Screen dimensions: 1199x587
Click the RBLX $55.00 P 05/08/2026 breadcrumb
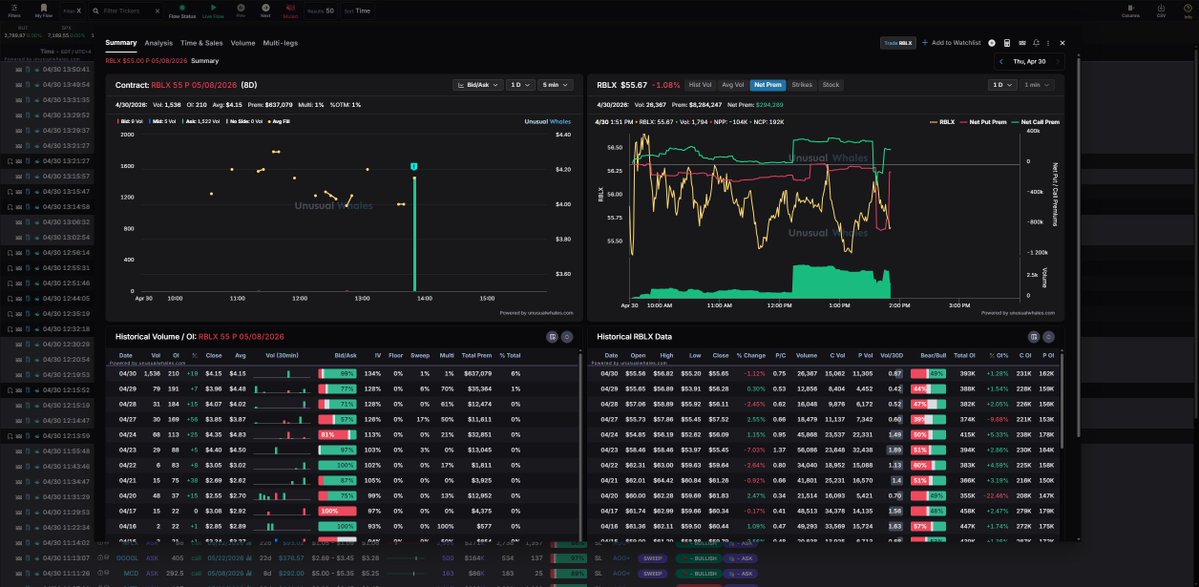coord(146,60)
